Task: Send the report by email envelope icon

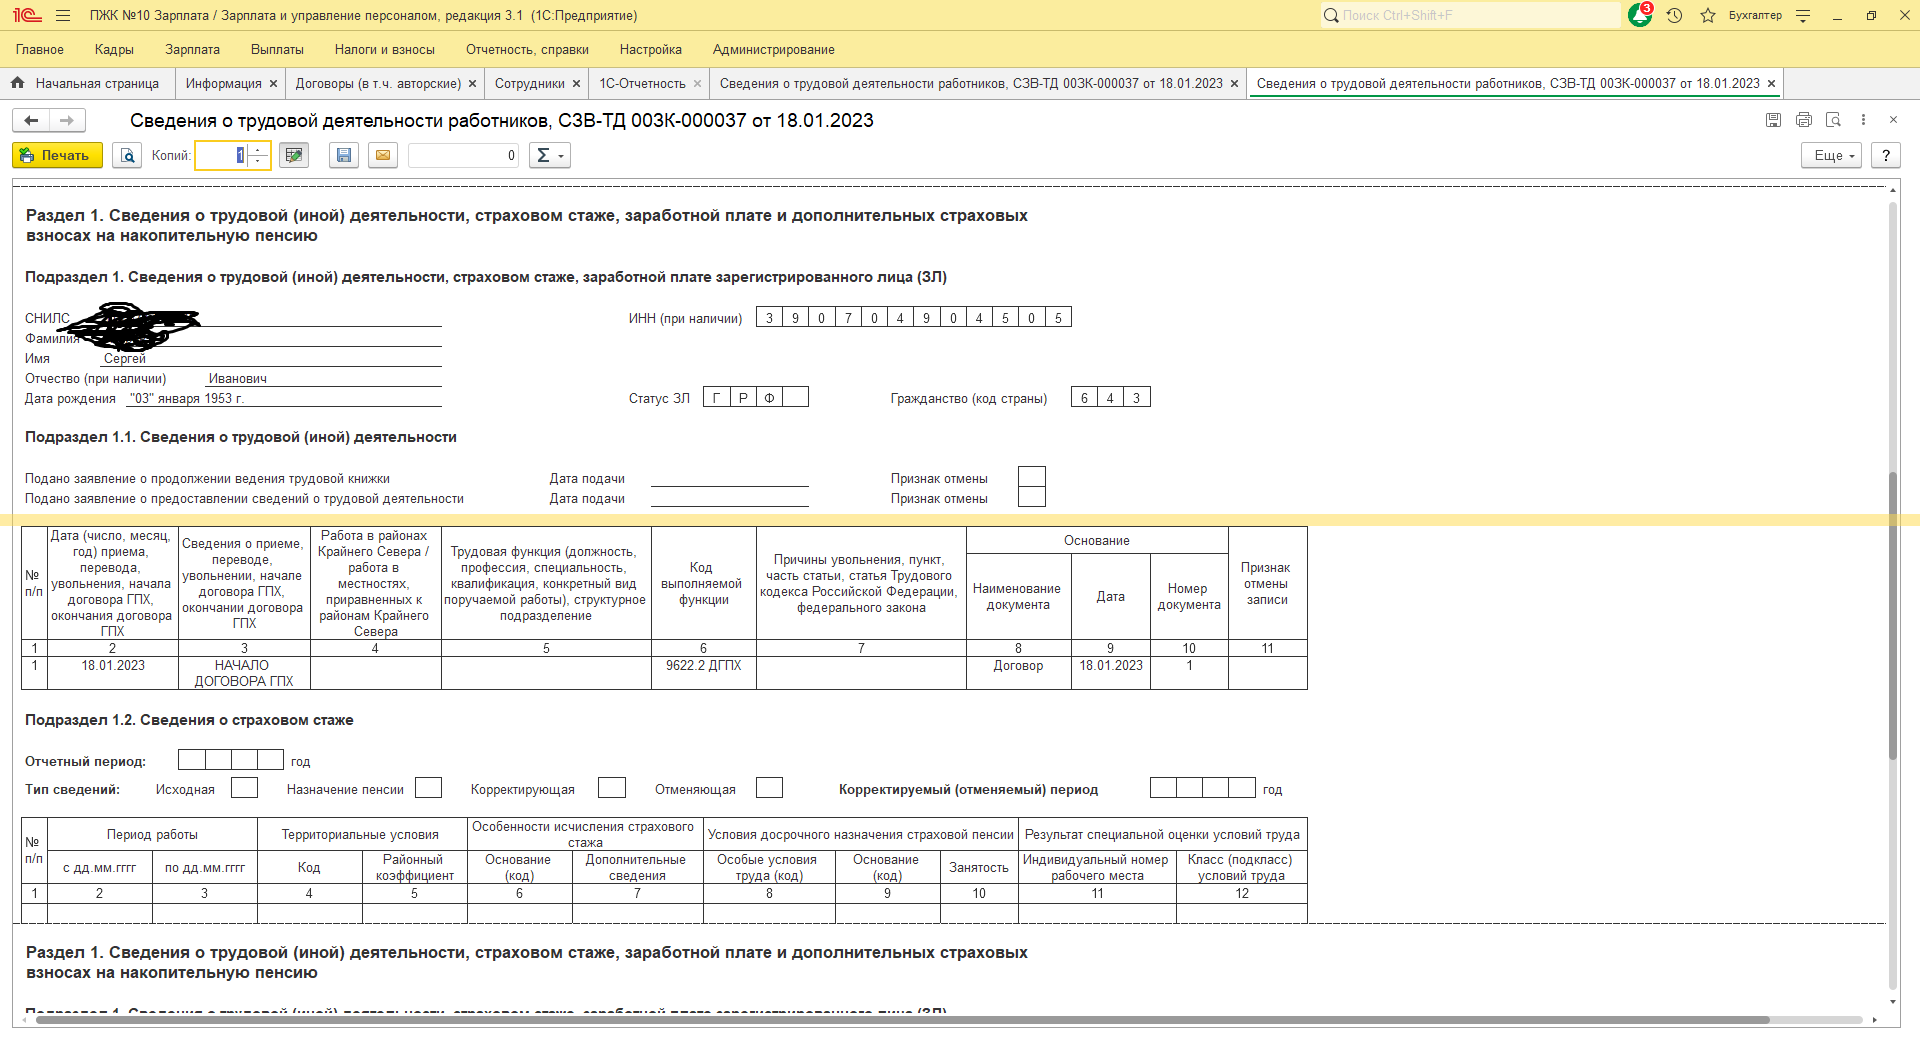Action: coord(383,156)
